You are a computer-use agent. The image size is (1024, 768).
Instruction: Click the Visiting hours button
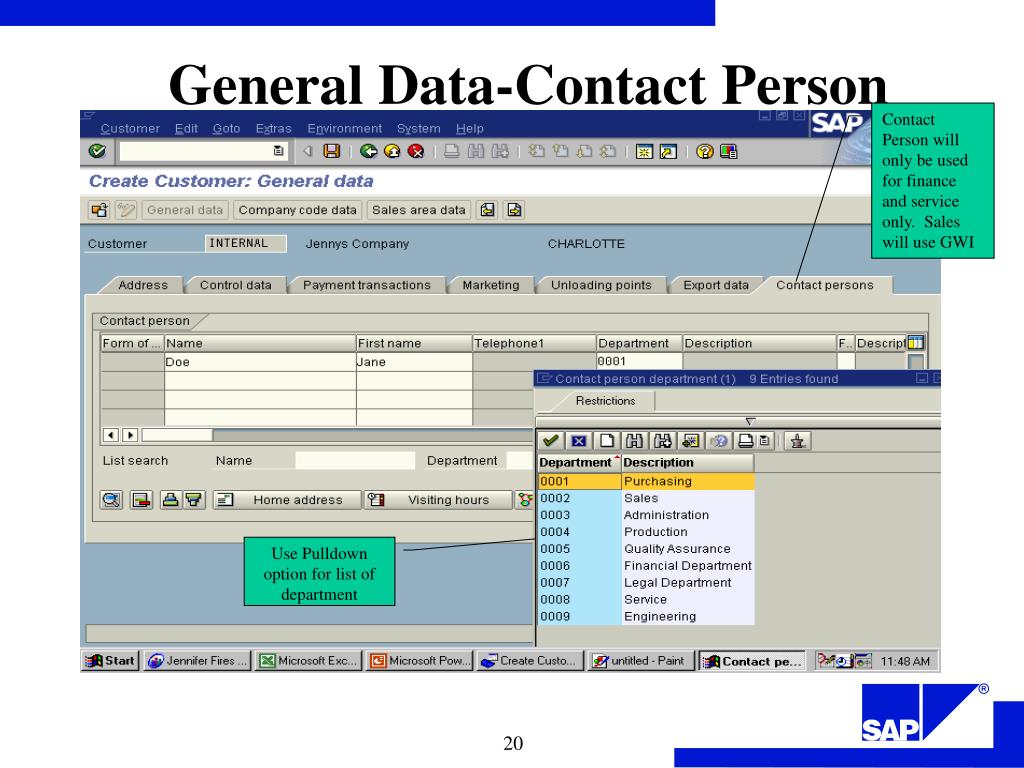[x=438, y=500]
